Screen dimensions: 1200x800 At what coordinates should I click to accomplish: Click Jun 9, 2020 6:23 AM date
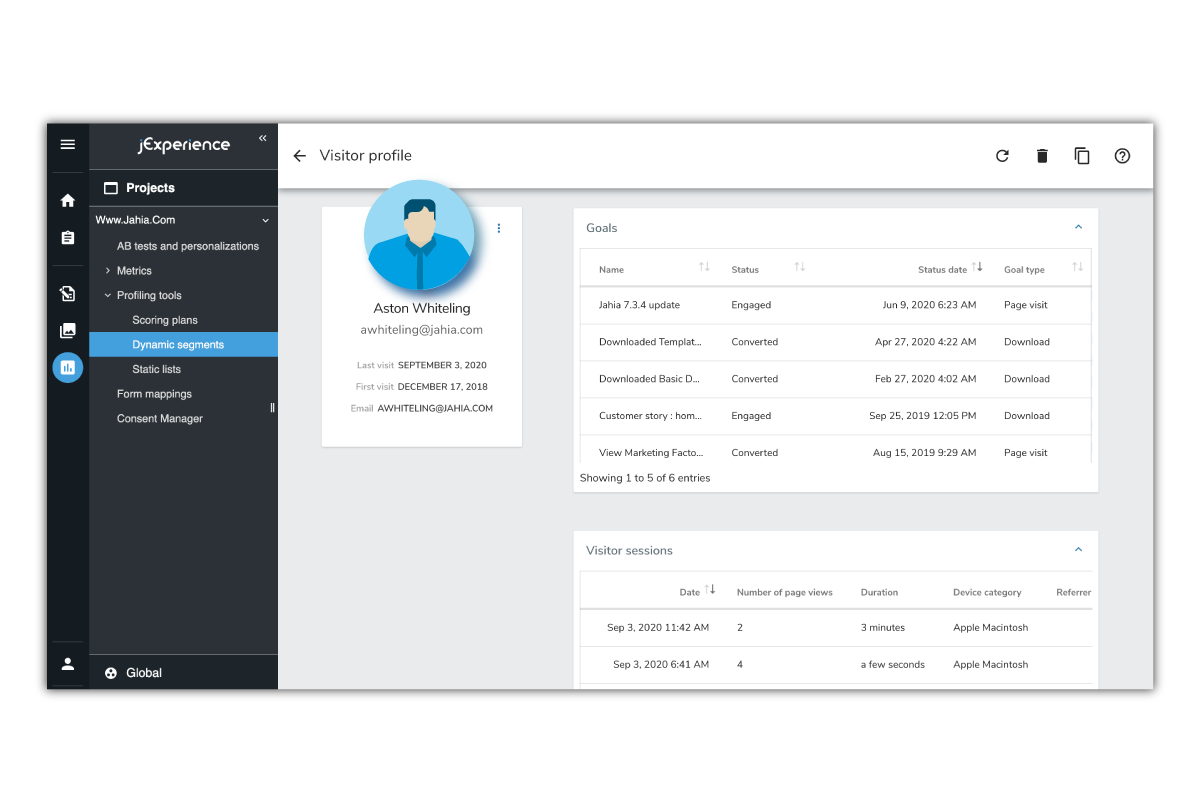click(x=929, y=305)
